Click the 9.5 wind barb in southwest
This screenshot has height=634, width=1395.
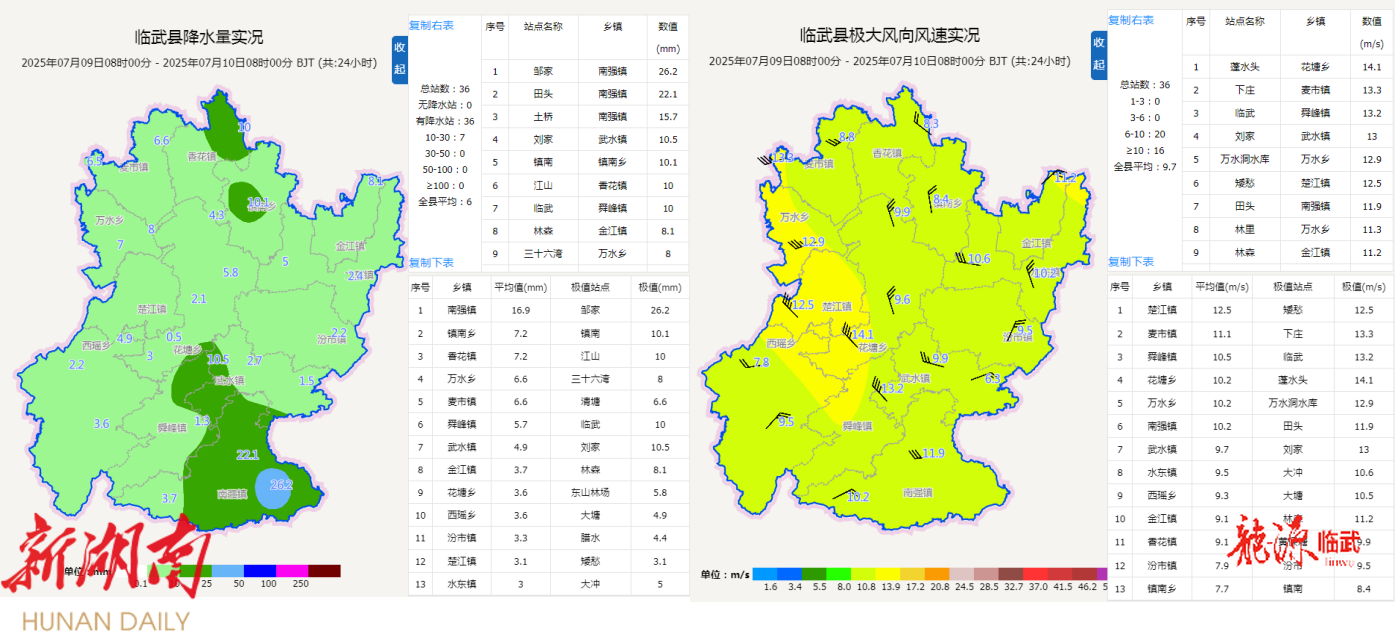[783, 420]
